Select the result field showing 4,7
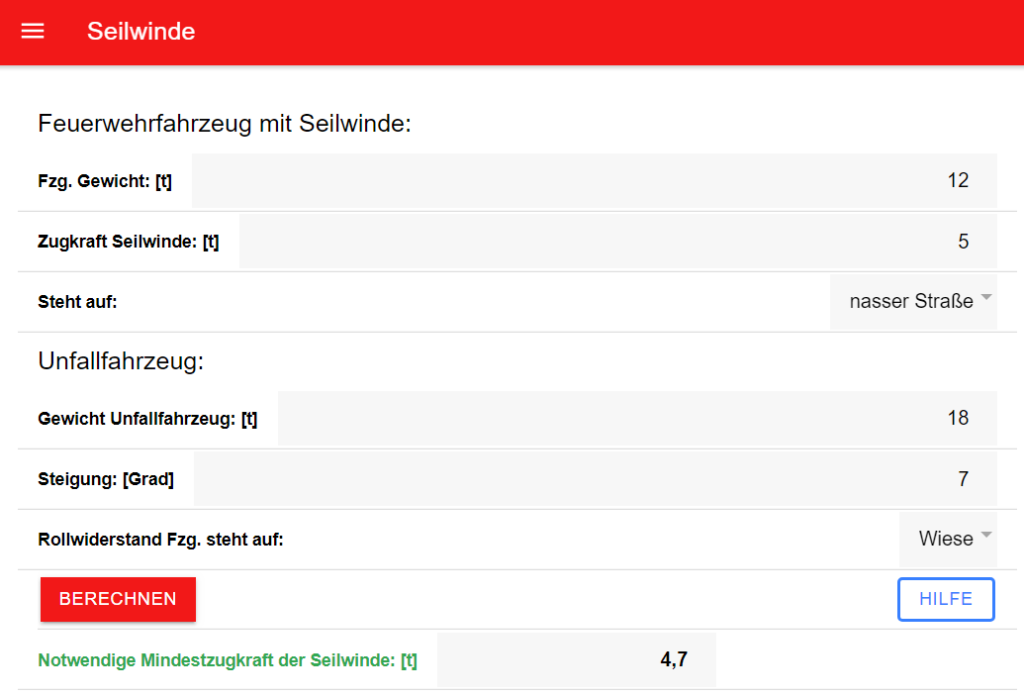Screen dimensions: 1024x697 pos(675,659)
